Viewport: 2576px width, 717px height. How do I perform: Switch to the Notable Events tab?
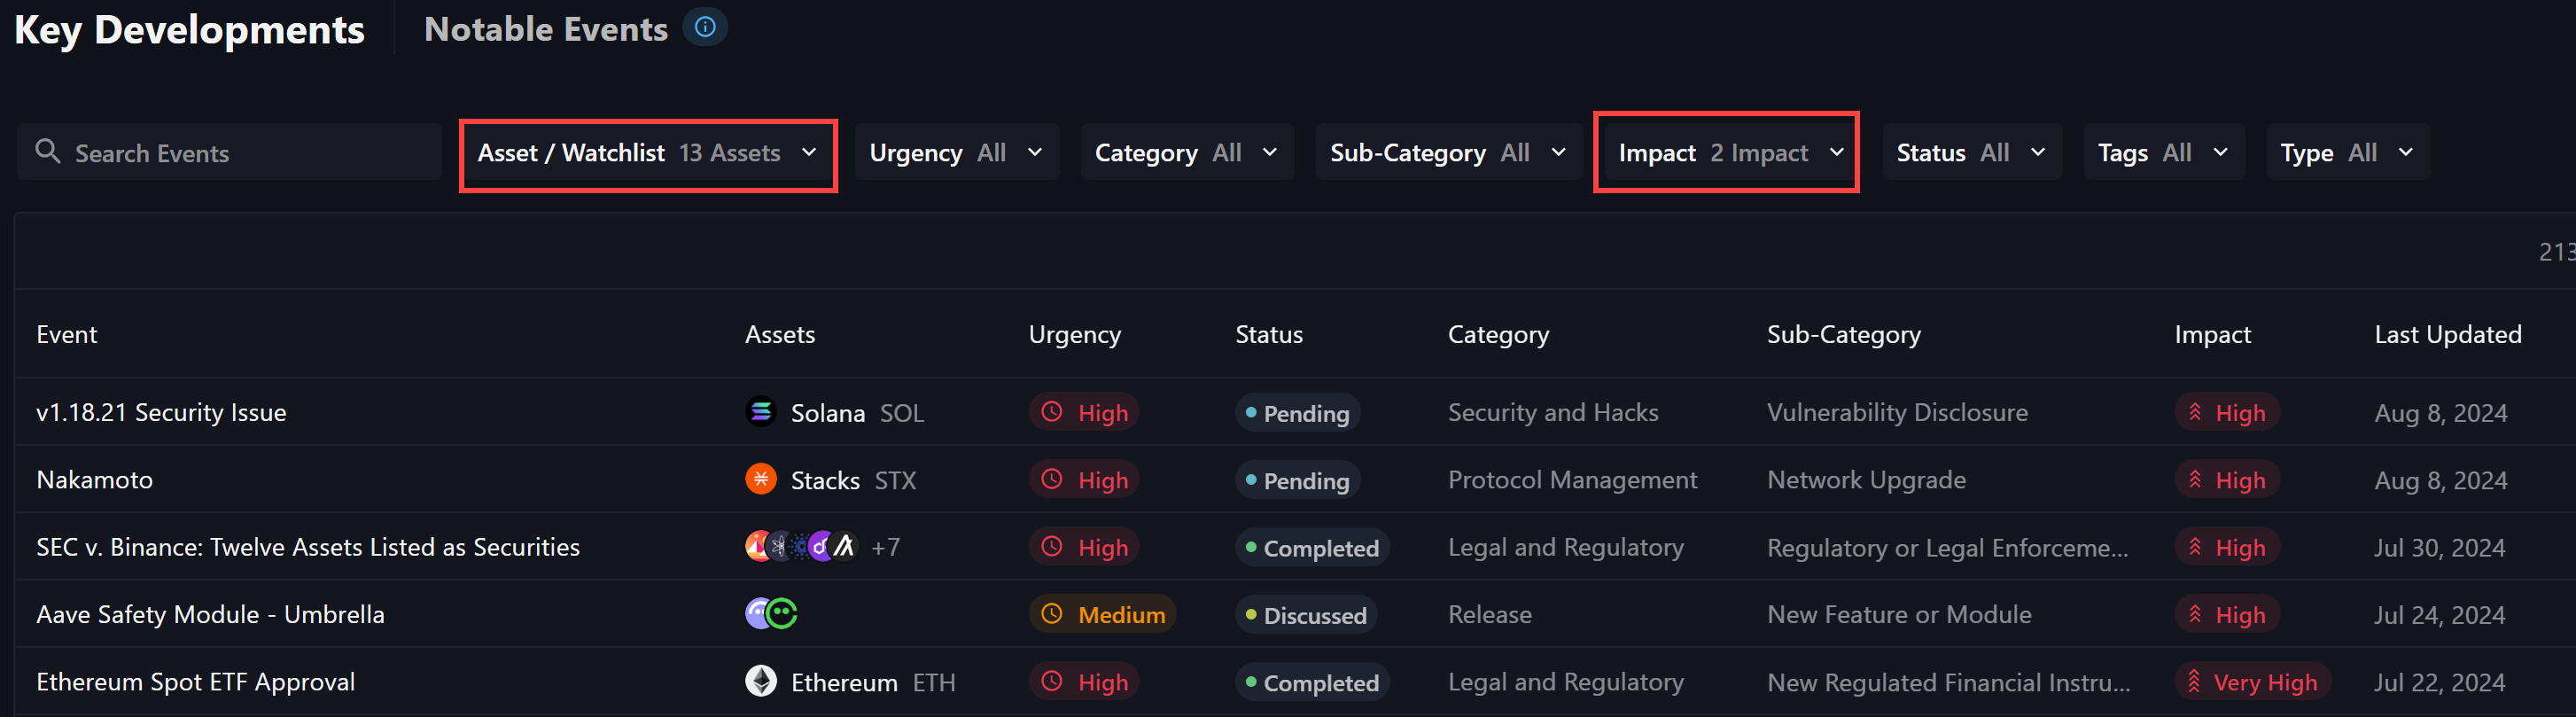pyautogui.click(x=546, y=29)
